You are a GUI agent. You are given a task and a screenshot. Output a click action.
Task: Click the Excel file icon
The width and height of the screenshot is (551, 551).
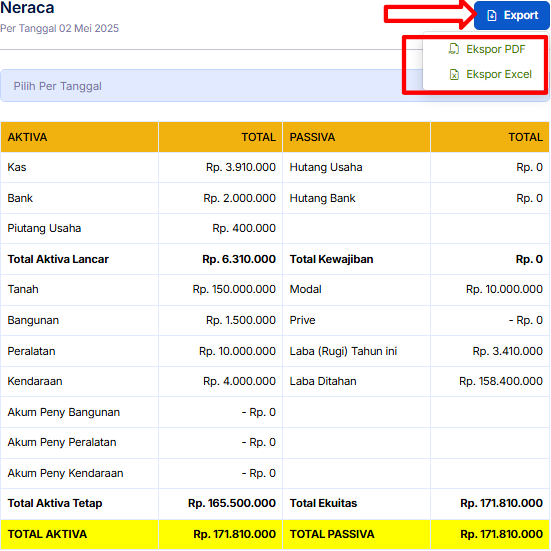pos(454,74)
